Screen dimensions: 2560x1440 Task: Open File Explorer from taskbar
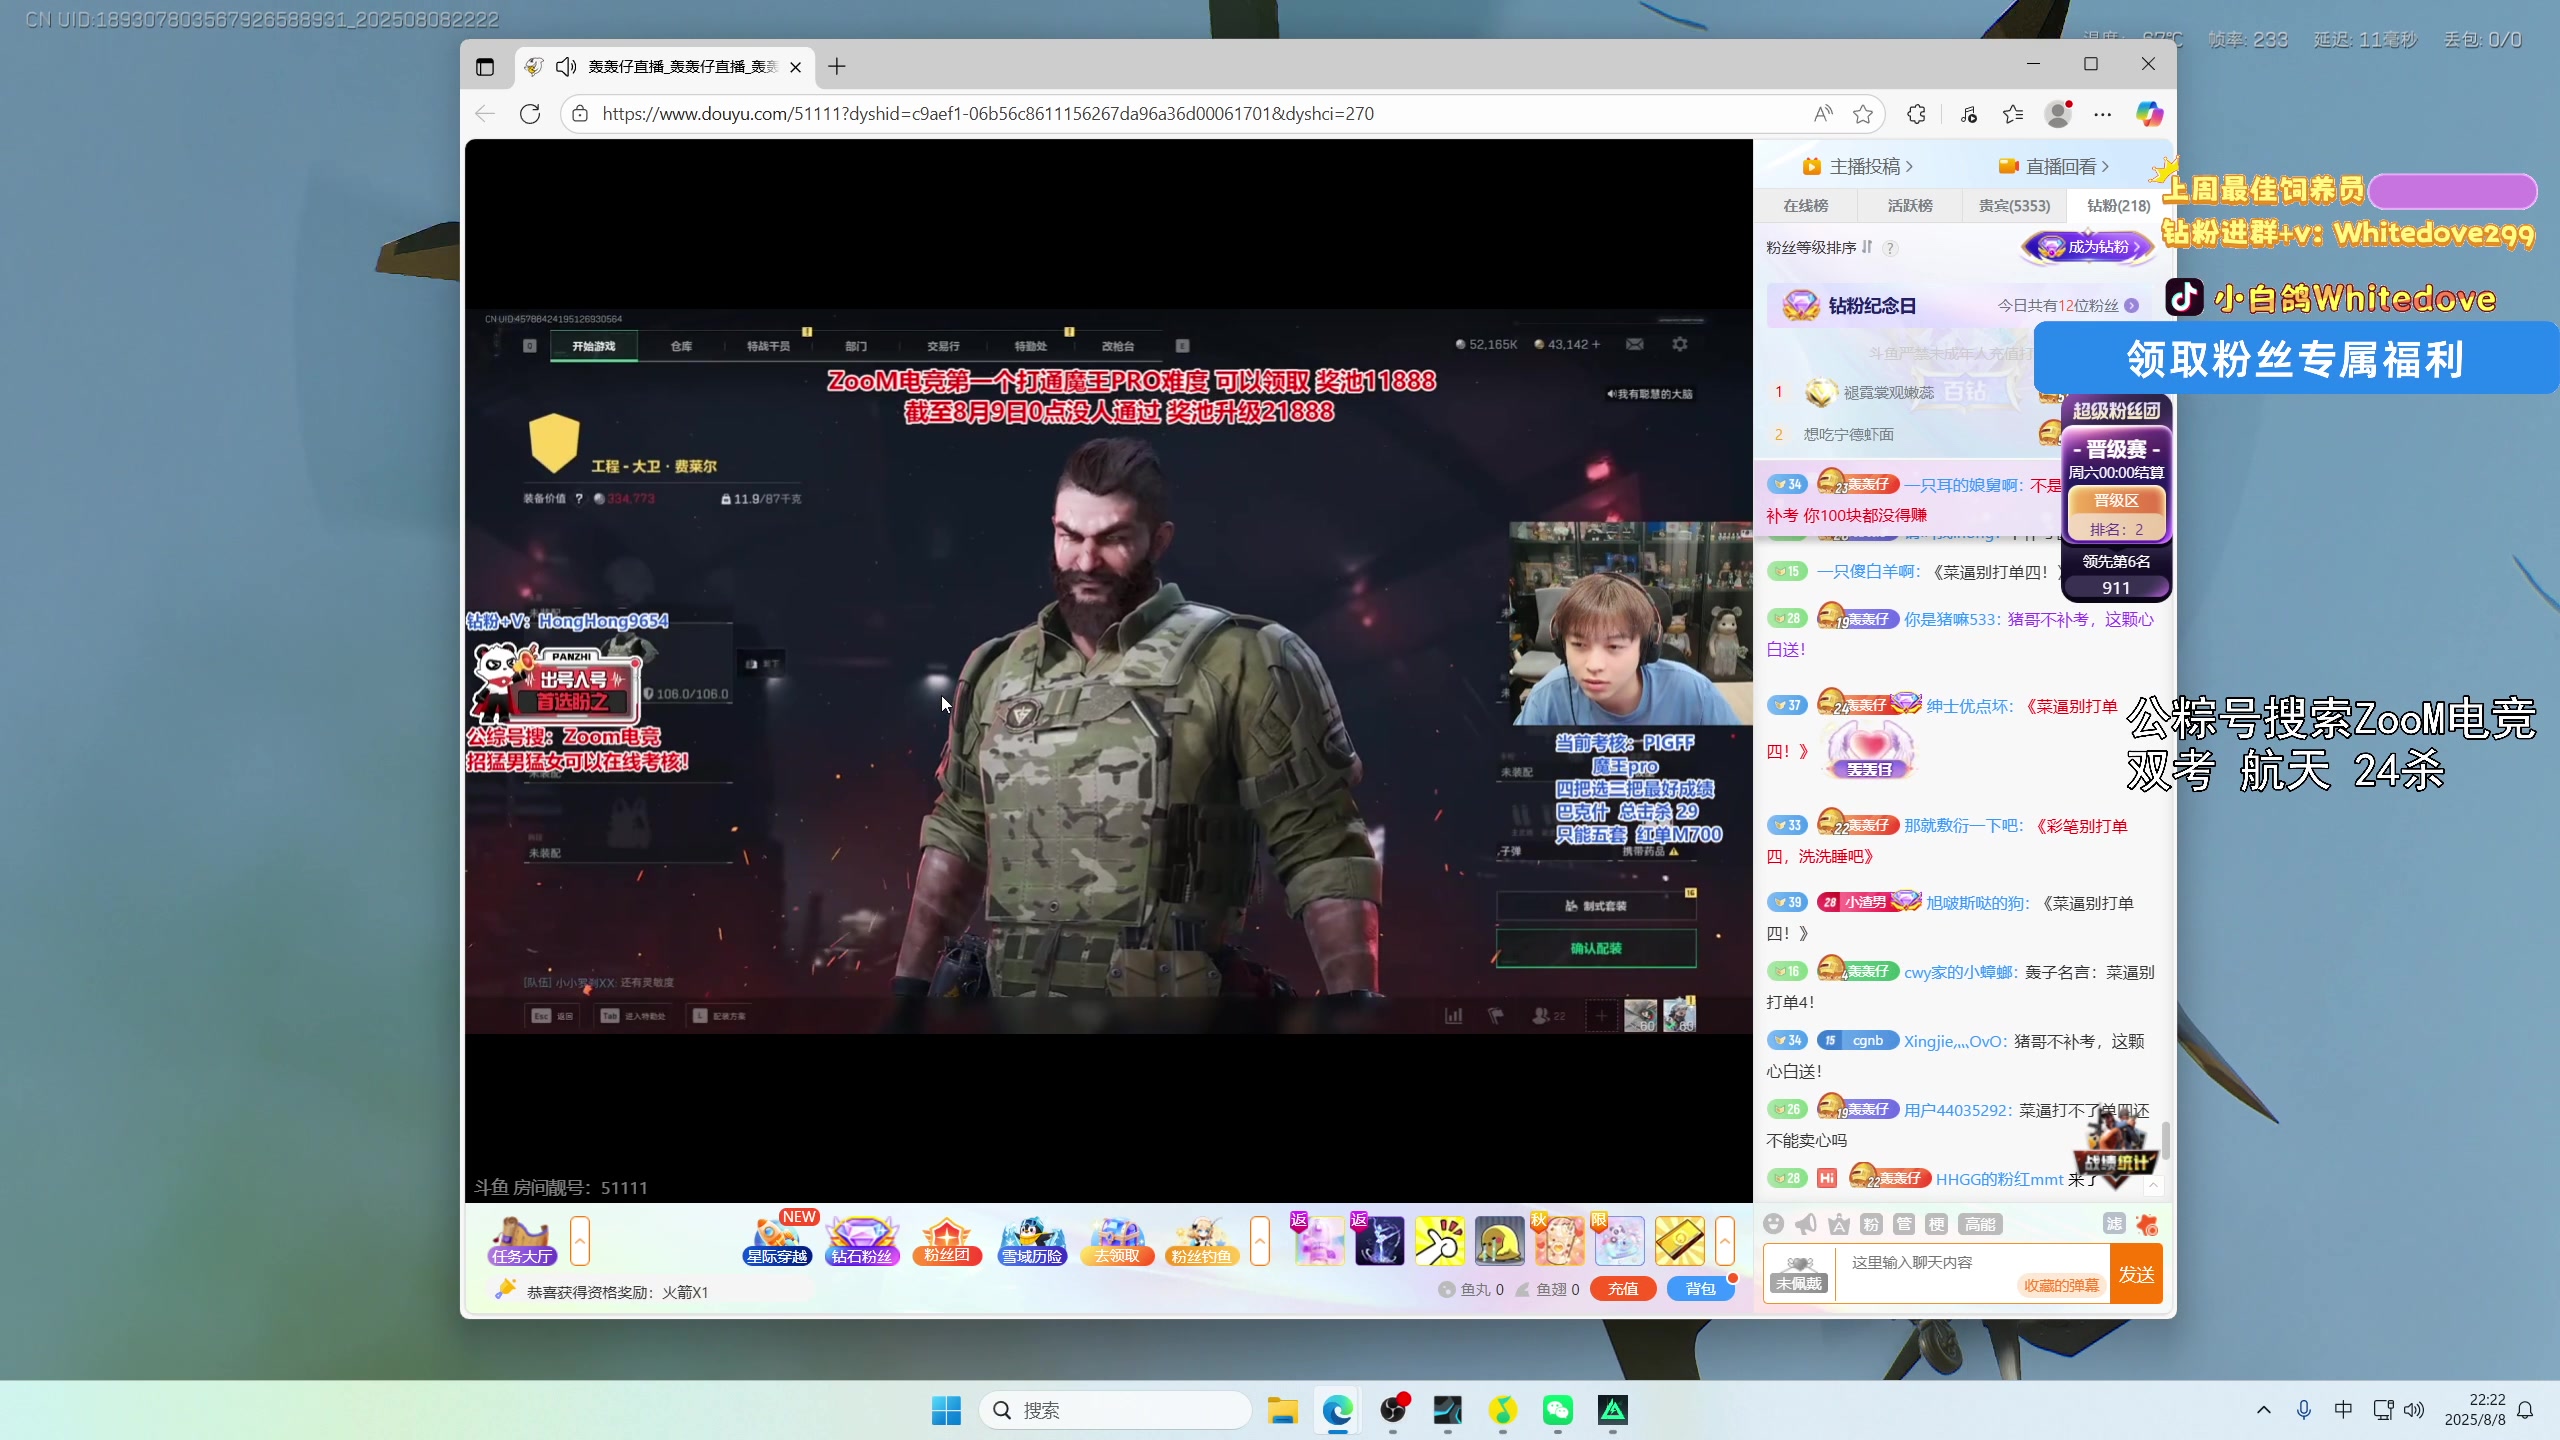pos(1283,1410)
